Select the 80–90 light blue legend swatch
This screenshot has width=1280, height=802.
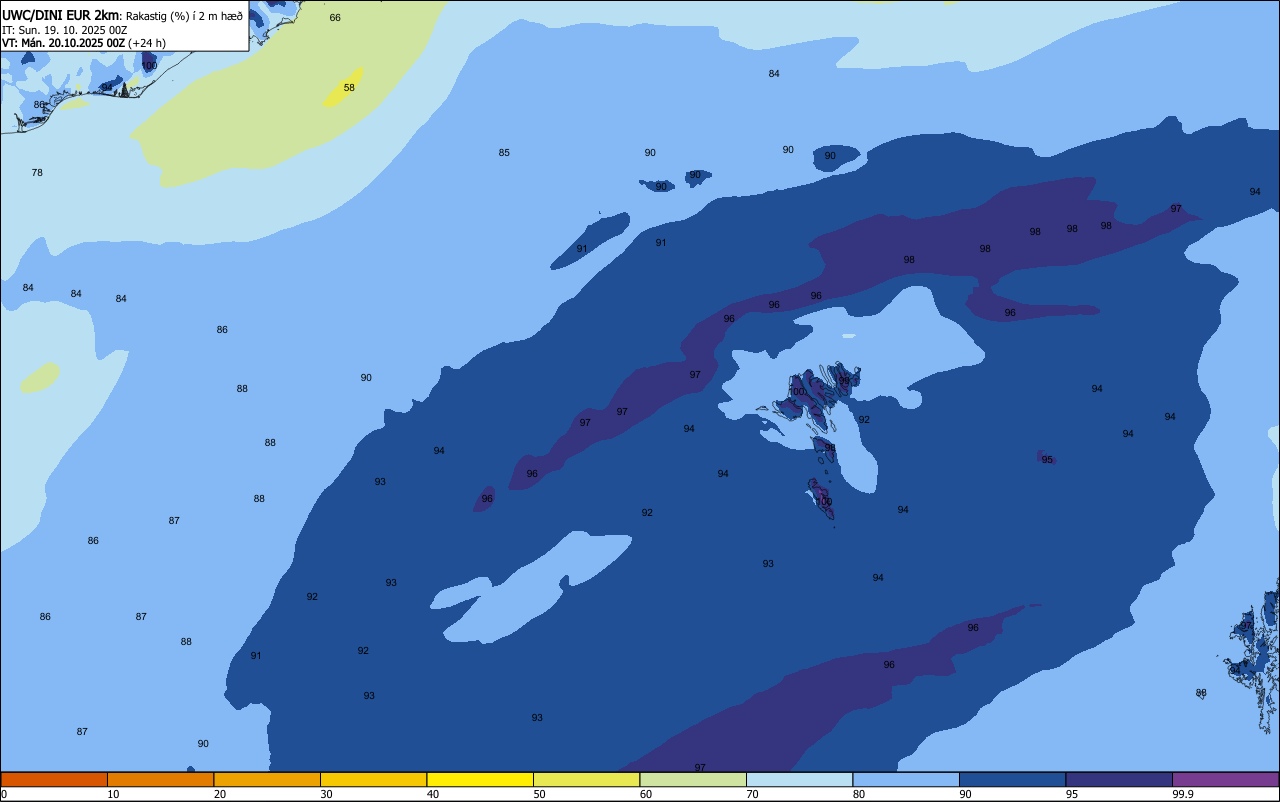906,779
